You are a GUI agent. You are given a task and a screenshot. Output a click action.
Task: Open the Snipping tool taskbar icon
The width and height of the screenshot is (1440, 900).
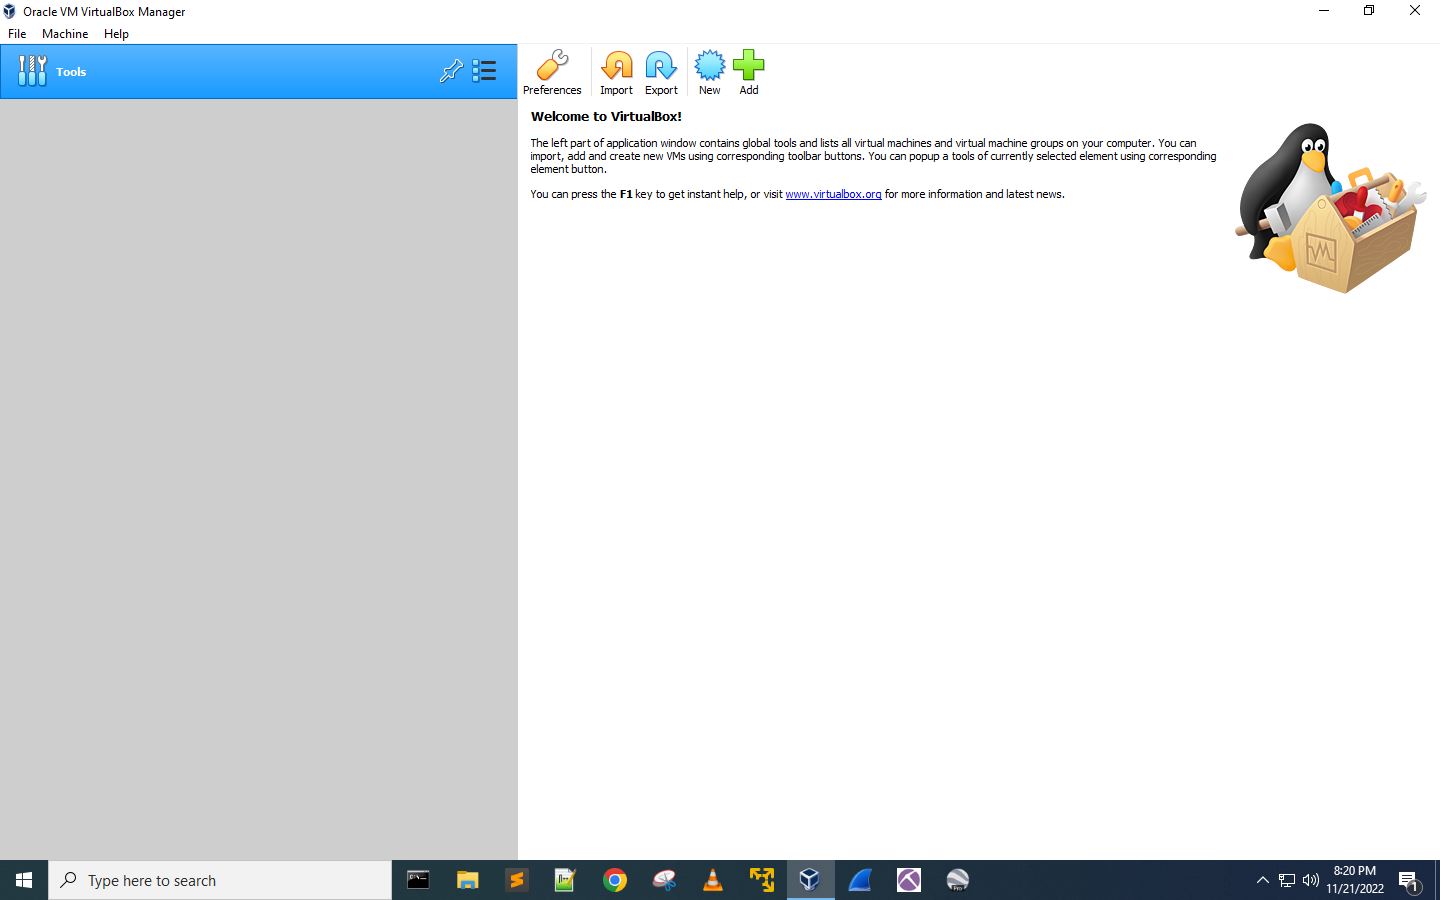pyautogui.click(x=663, y=880)
